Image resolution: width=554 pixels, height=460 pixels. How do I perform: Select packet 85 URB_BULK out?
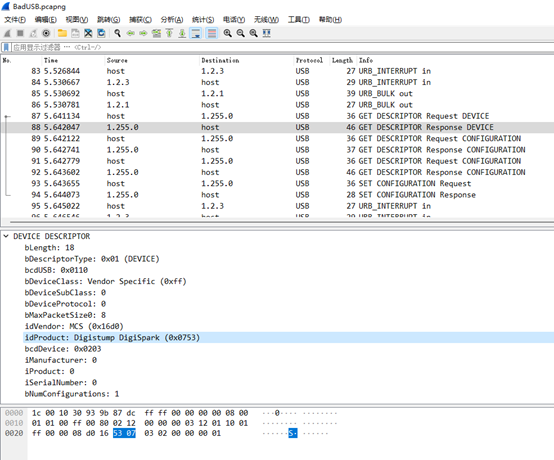pos(278,94)
